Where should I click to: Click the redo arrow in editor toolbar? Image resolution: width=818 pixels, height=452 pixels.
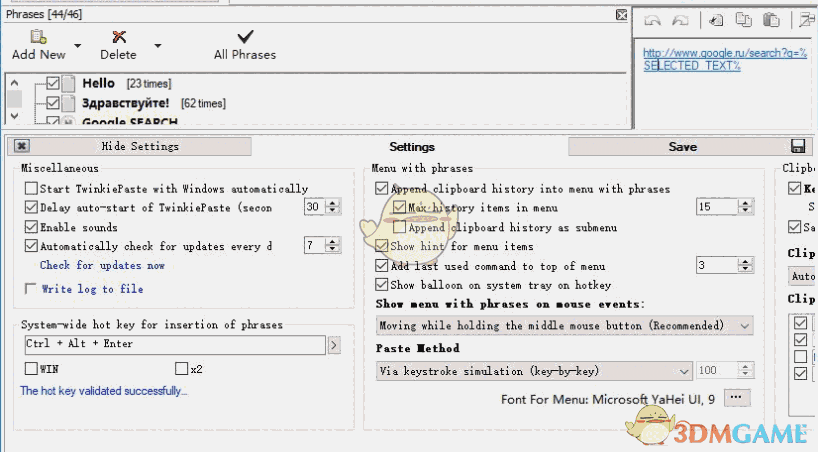[x=681, y=20]
